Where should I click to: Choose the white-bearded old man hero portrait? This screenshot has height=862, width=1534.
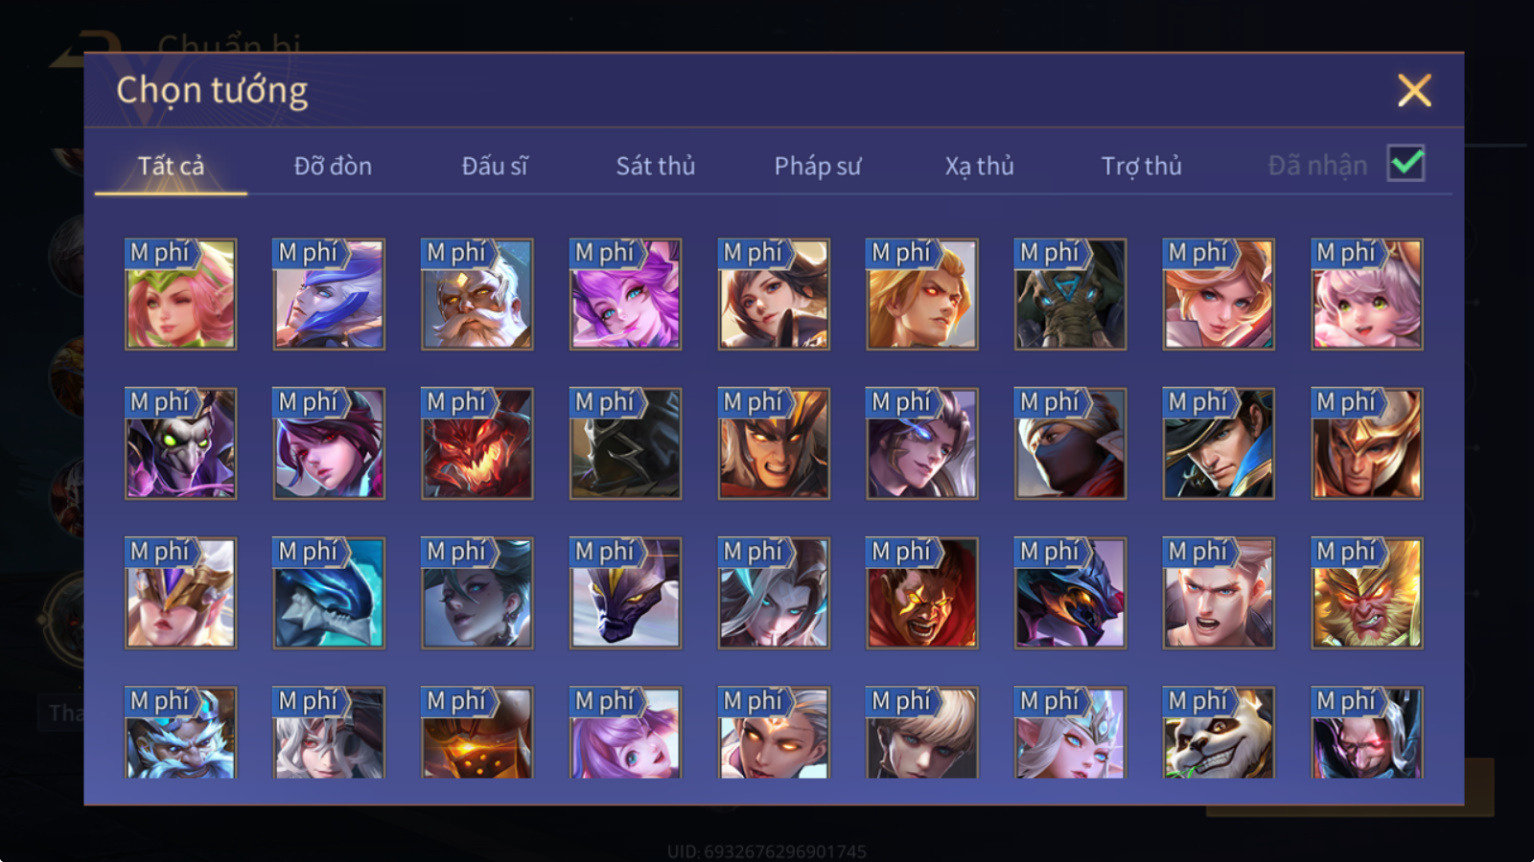point(477,294)
